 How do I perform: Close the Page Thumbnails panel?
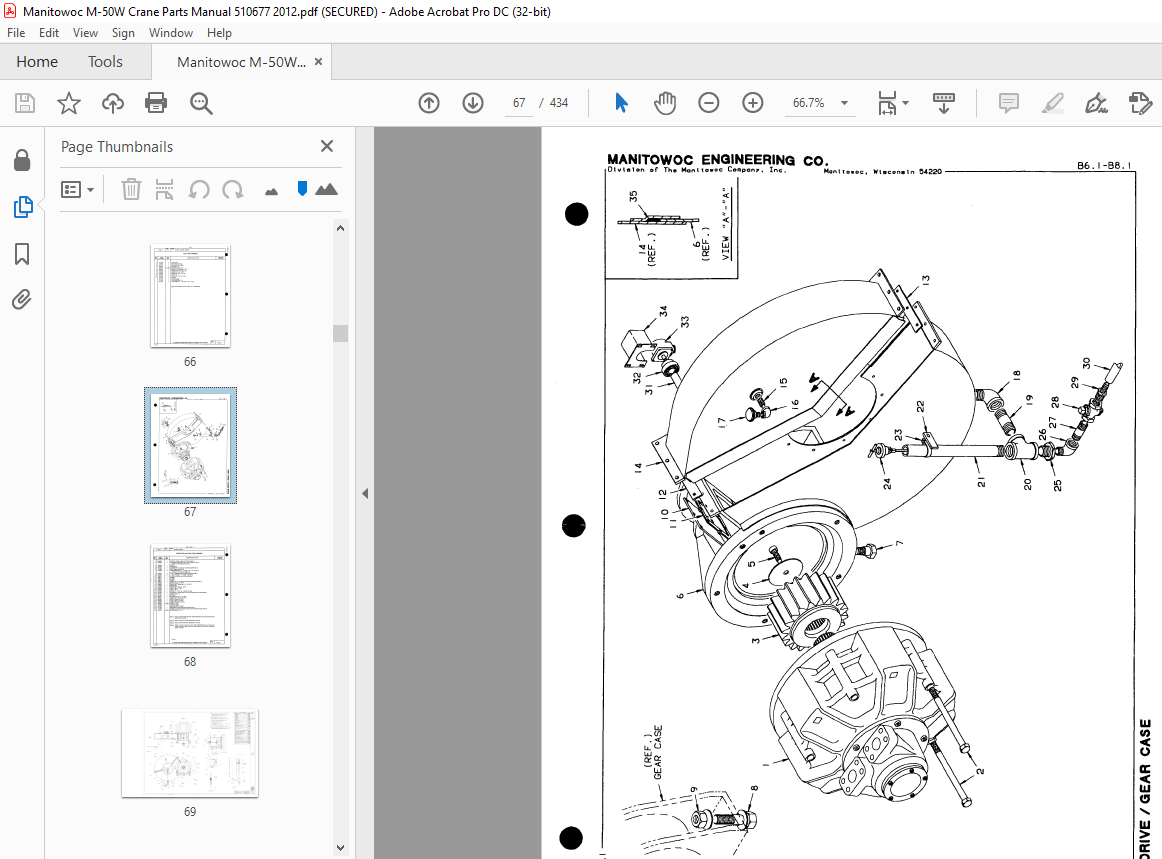tap(327, 146)
